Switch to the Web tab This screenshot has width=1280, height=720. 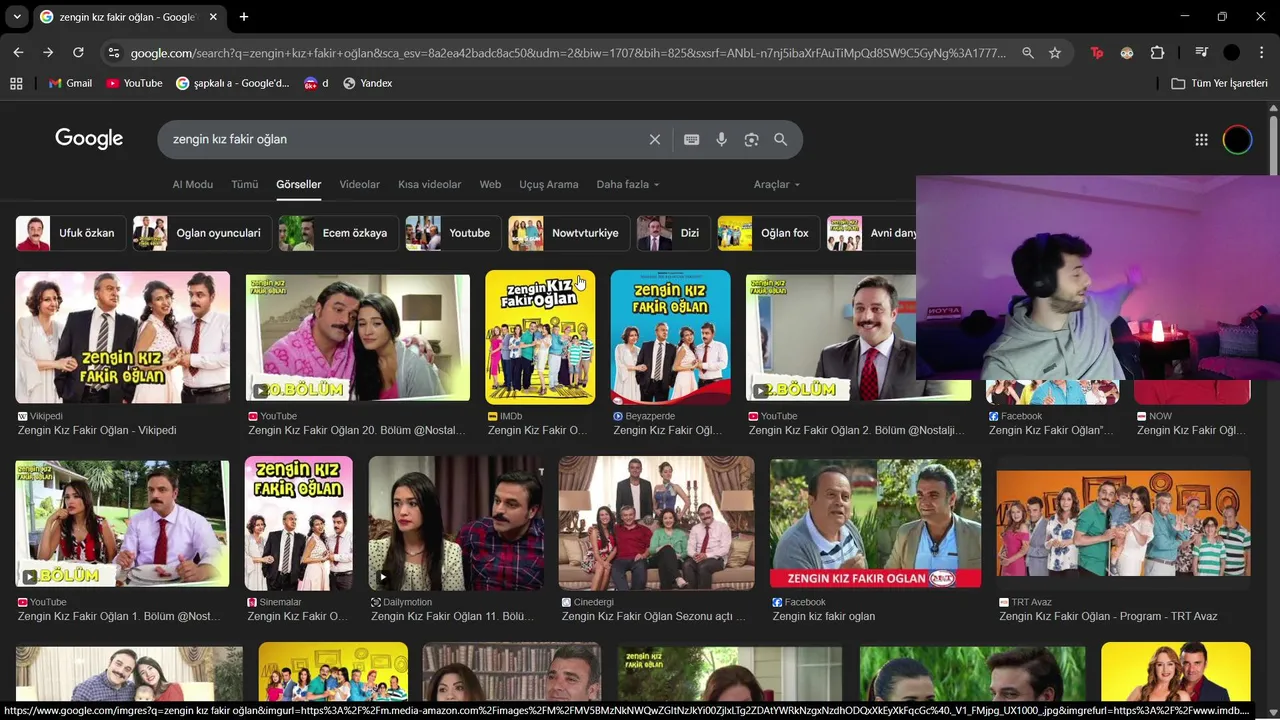[490, 184]
